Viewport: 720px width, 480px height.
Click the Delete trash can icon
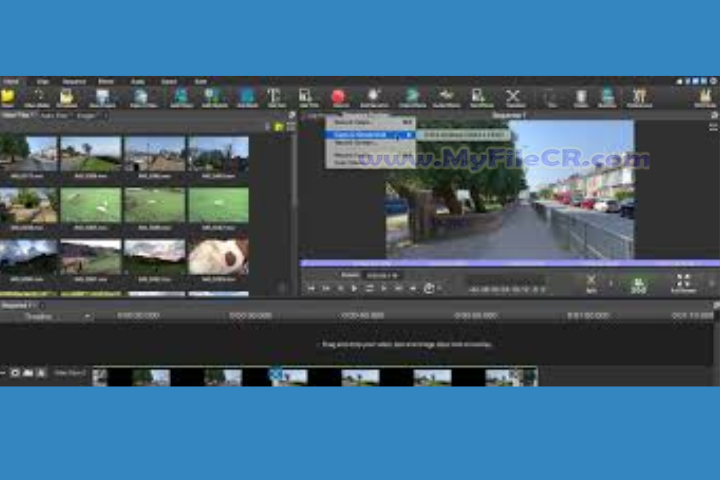(581, 96)
